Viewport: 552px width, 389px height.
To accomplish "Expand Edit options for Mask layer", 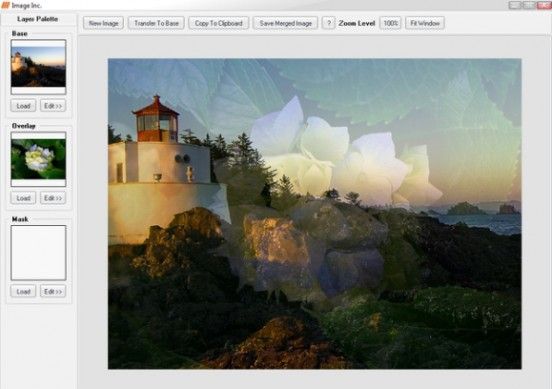I will 53,291.
